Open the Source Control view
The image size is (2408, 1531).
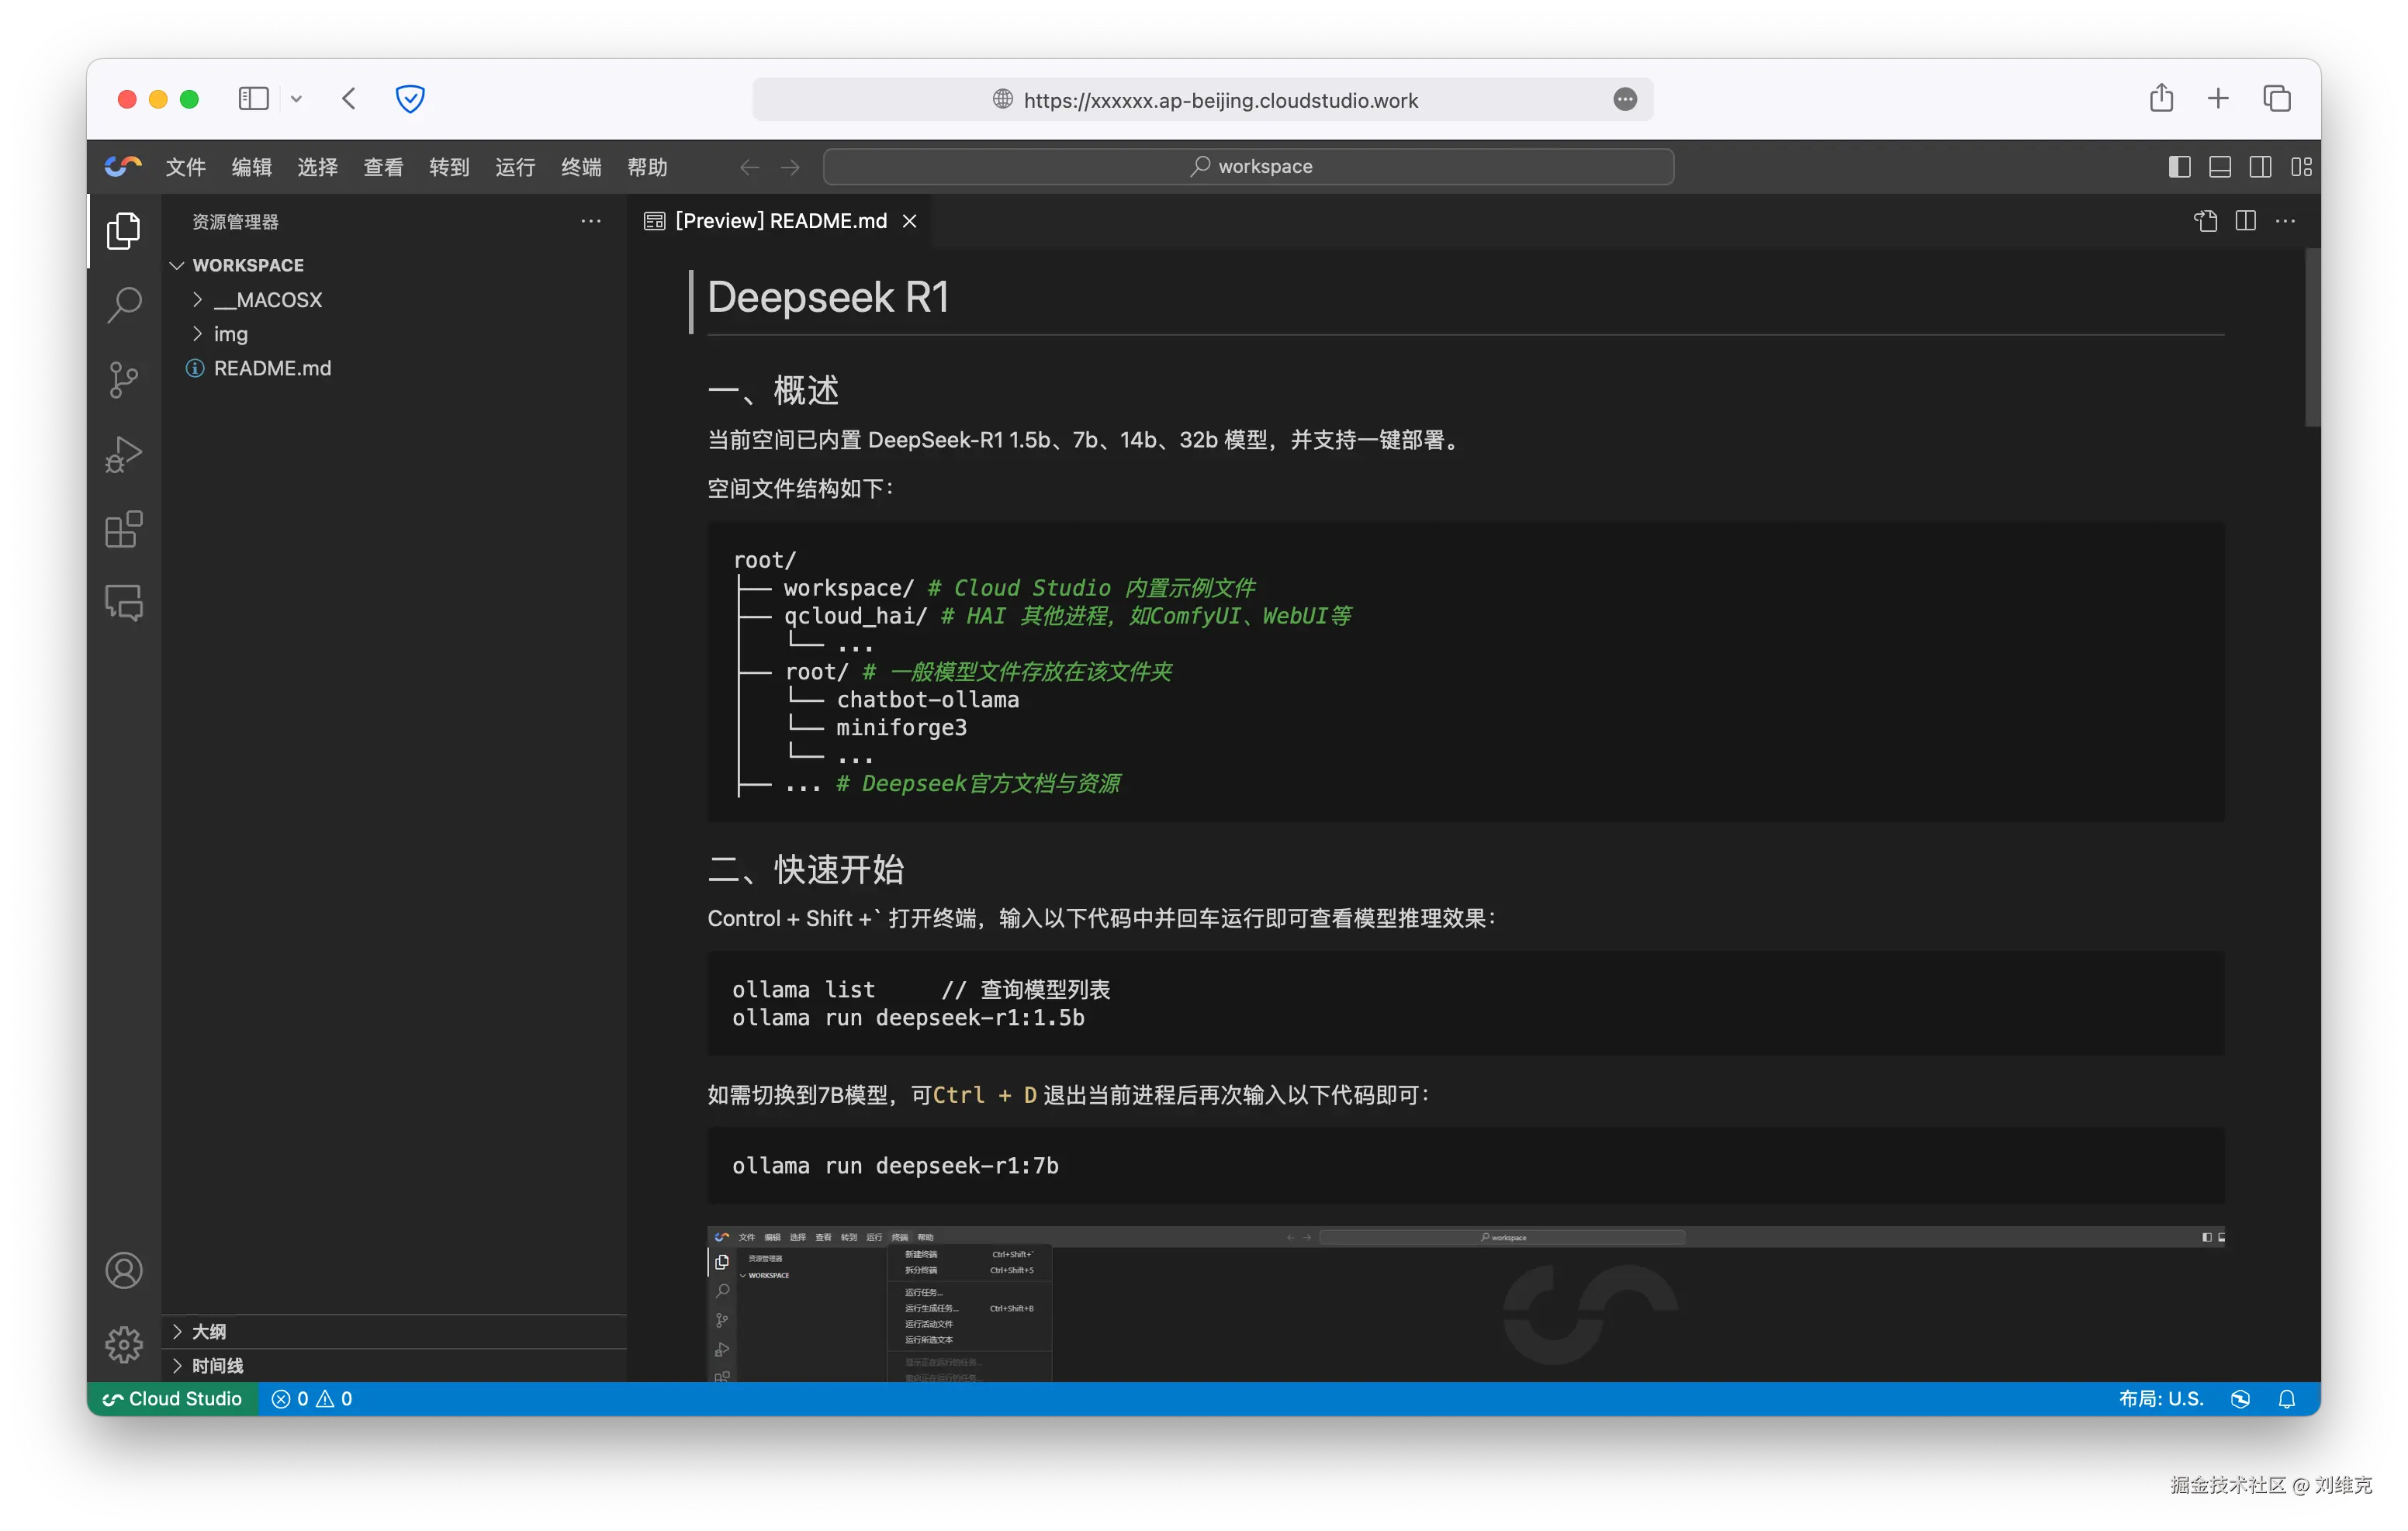124,380
